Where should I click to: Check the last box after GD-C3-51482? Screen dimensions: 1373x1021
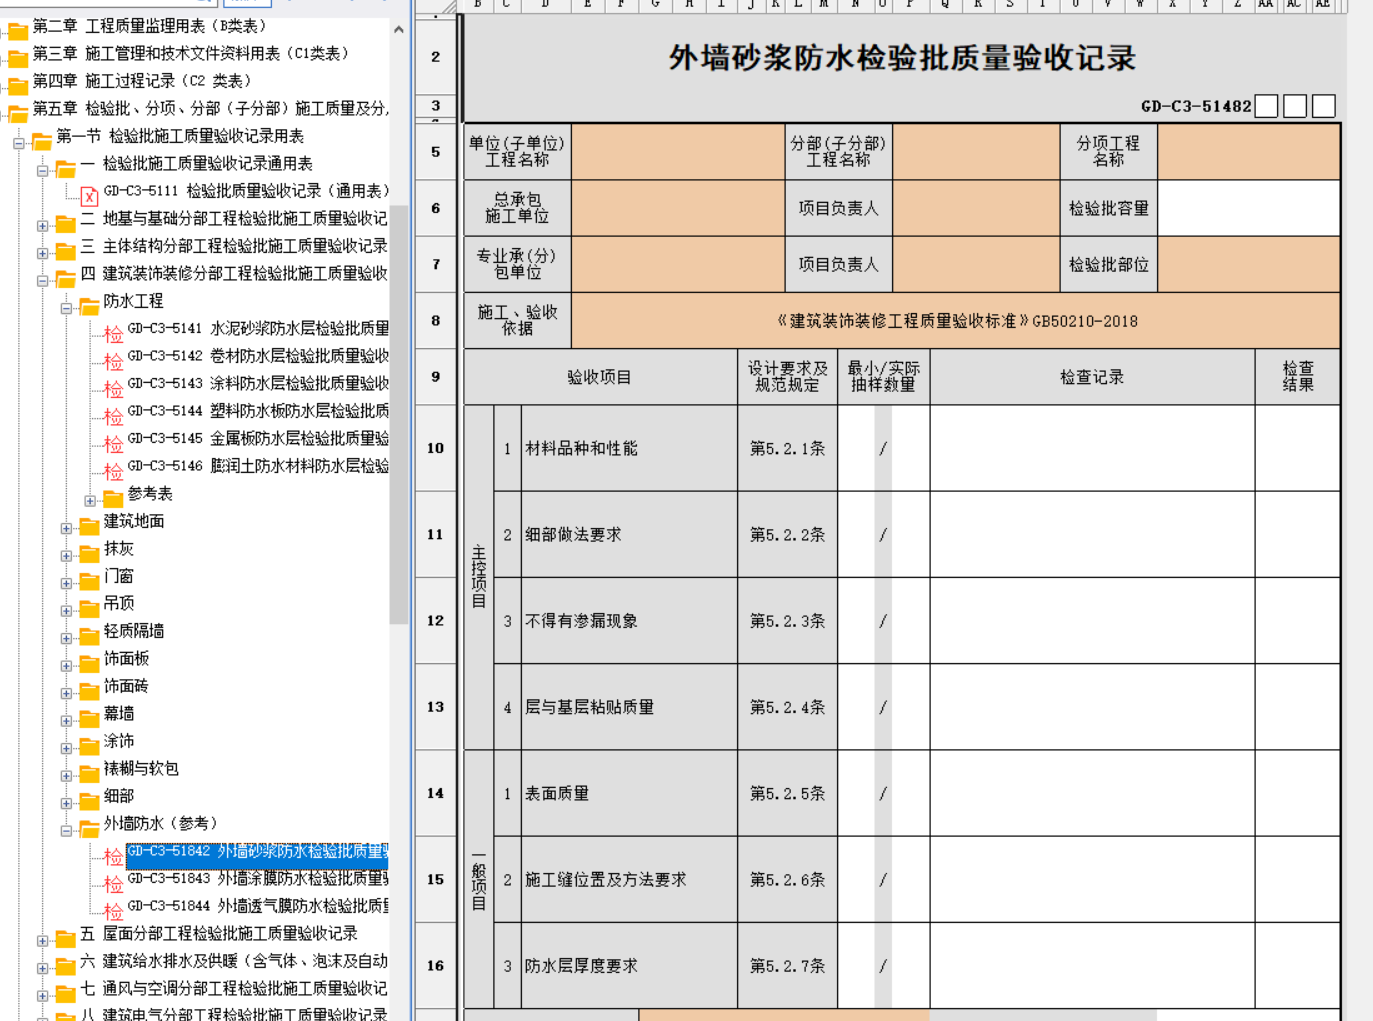pyautogui.click(x=1324, y=106)
